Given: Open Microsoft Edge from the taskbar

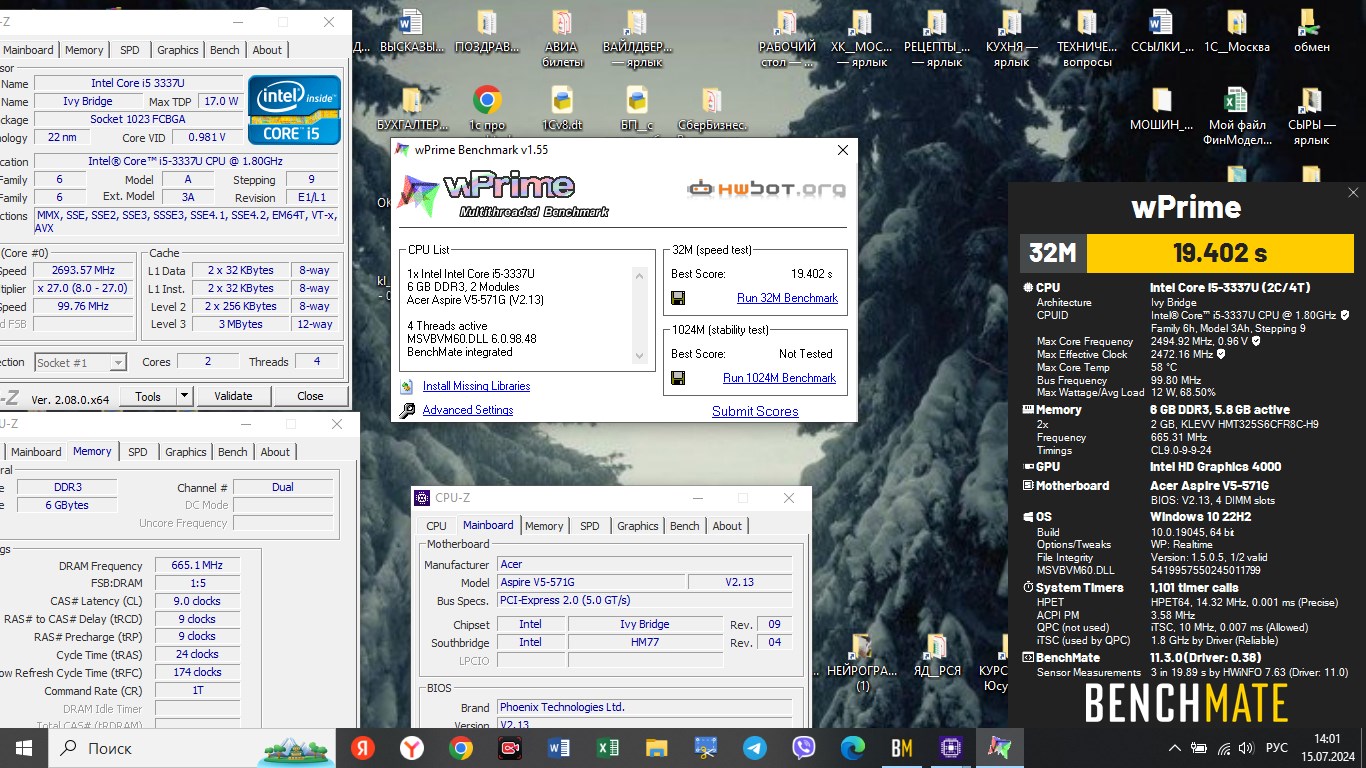Looking at the screenshot, I should click(x=852, y=747).
